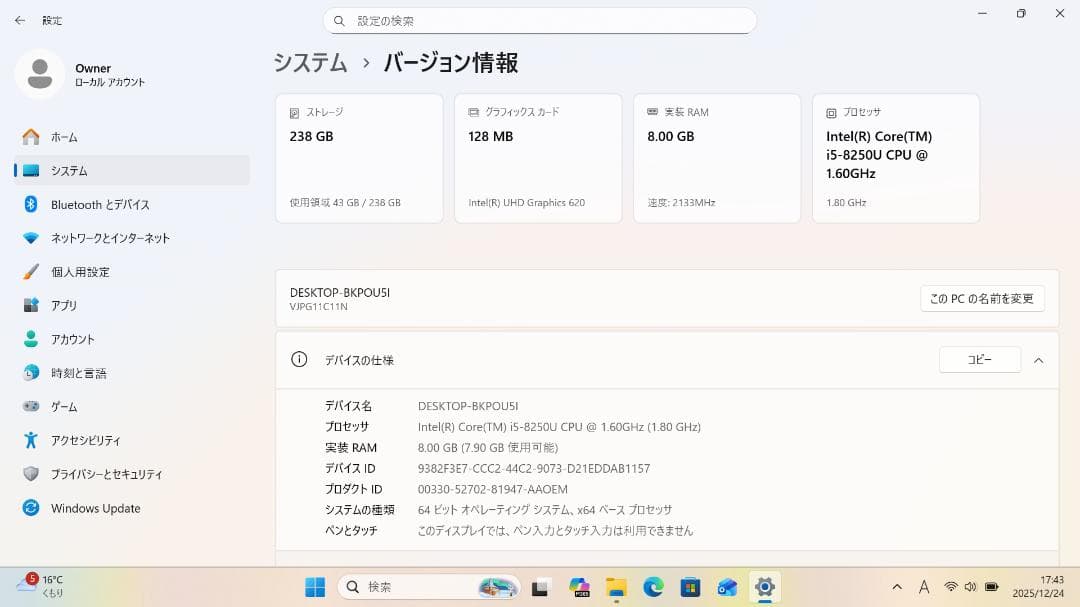Open the Microsoft Store from the taskbar

coord(689,588)
